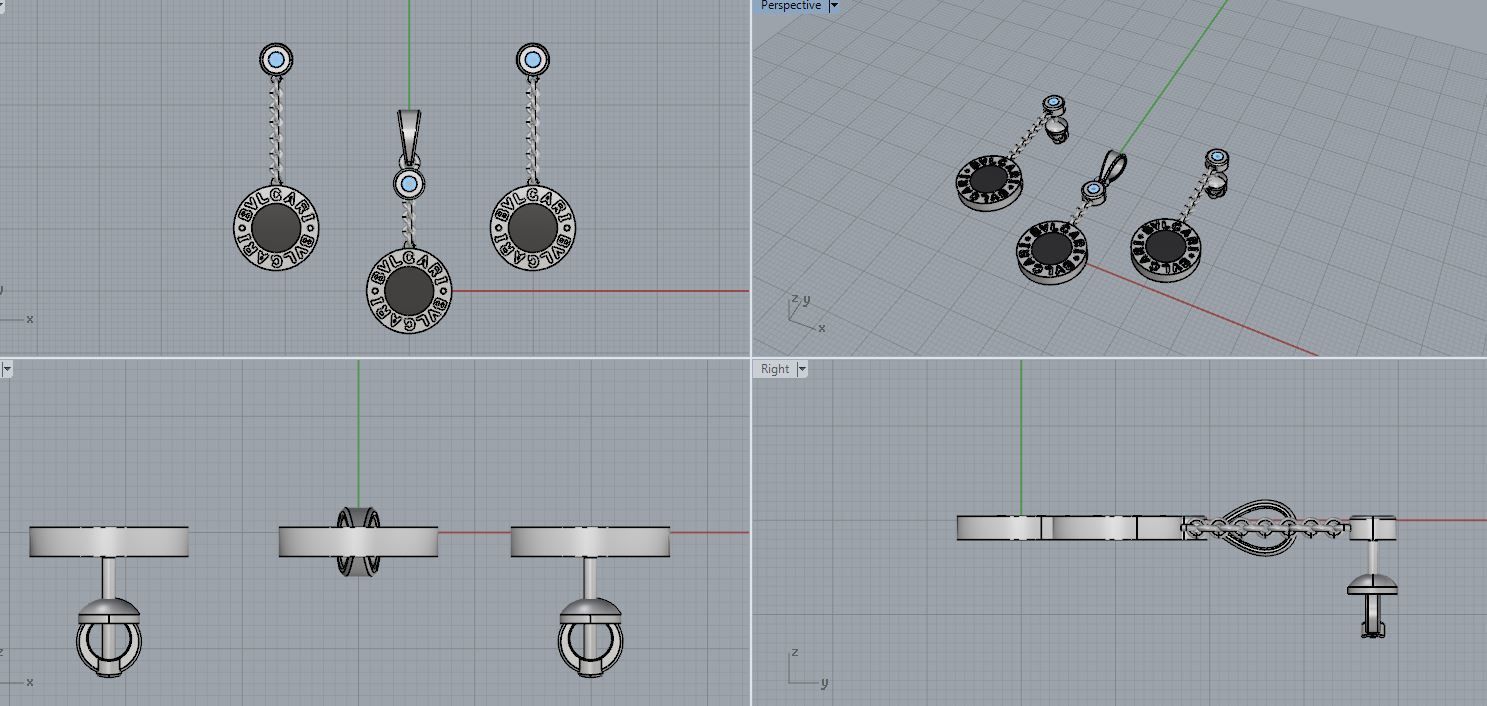
Task: Select the left earring's black disc center, top-left viewport
Action: click(x=276, y=229)
